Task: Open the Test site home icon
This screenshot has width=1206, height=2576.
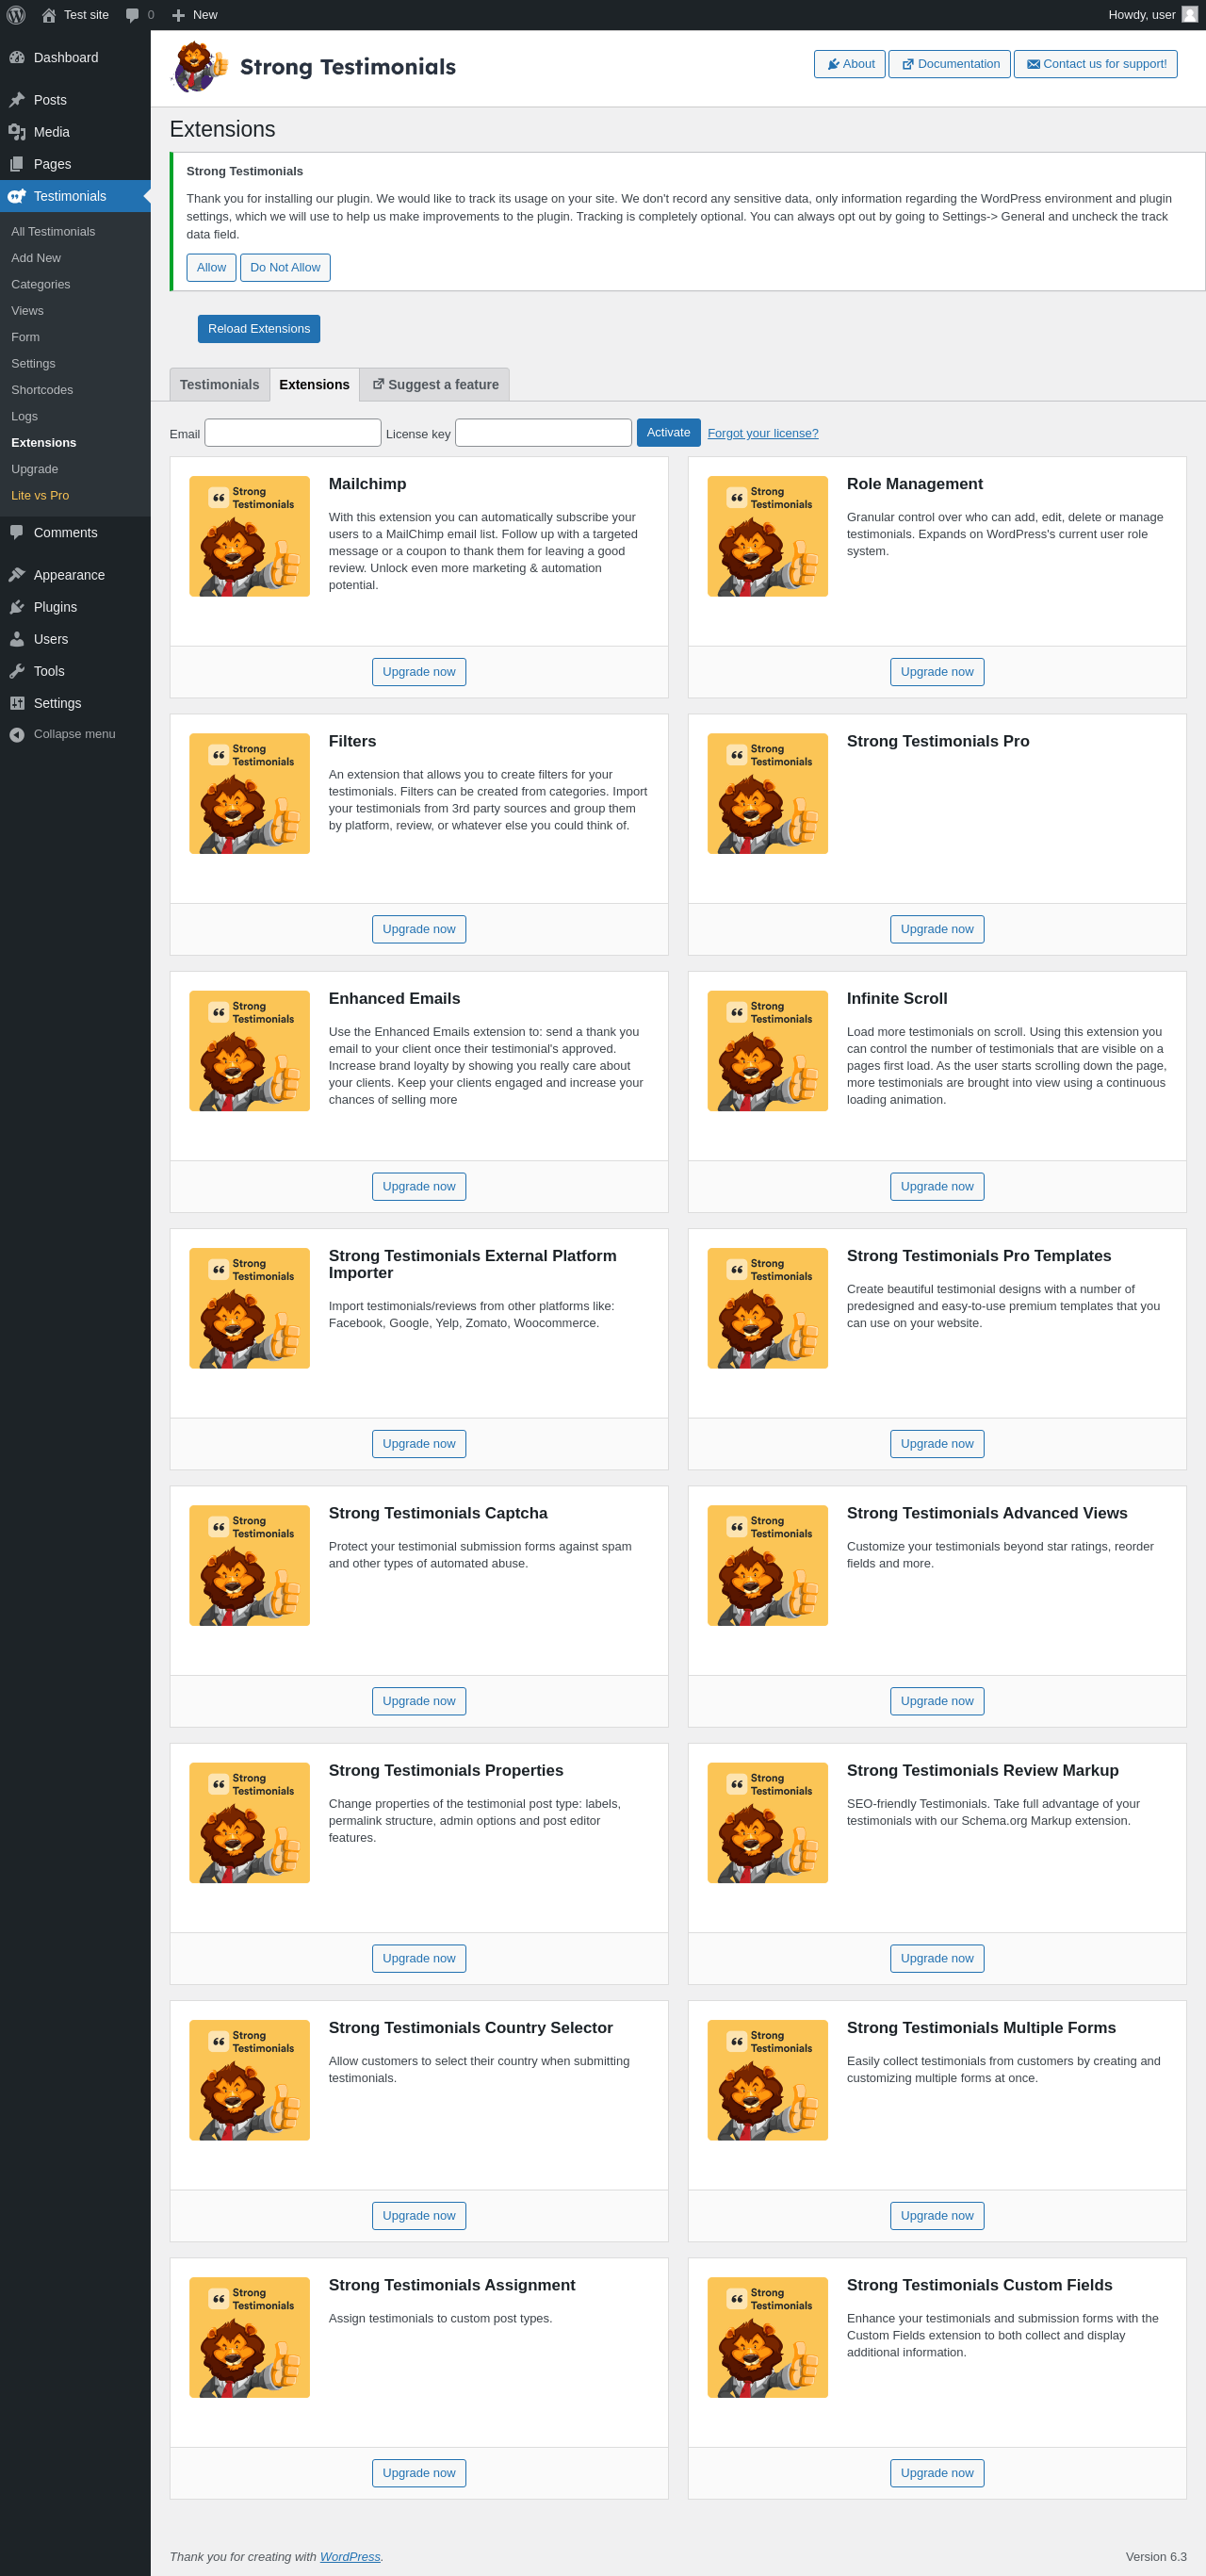Action: click(x=48, y=15)
